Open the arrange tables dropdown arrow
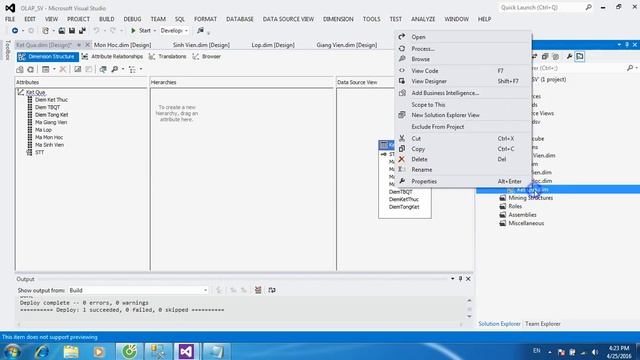 coord(141,69)
